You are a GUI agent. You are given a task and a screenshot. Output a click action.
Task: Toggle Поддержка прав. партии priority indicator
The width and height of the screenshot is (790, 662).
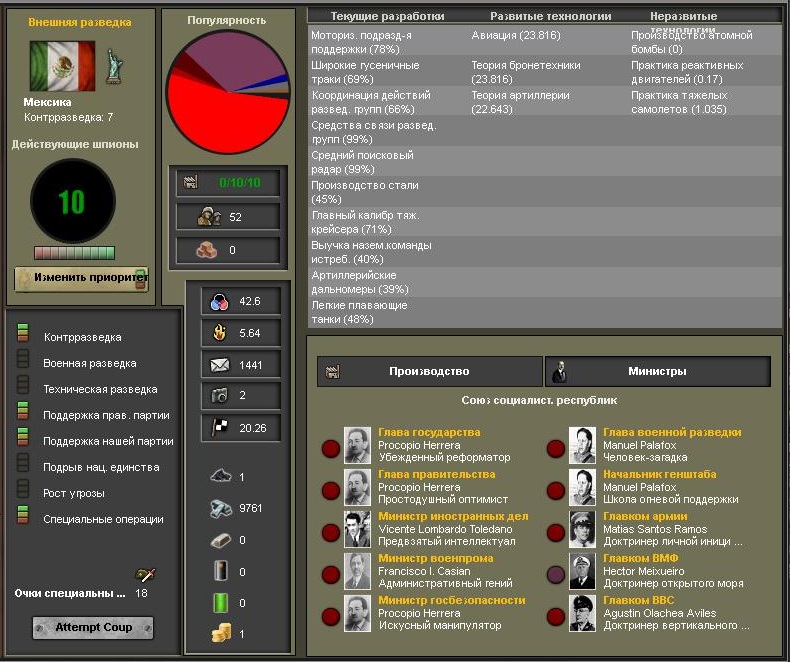coord(23,411)
